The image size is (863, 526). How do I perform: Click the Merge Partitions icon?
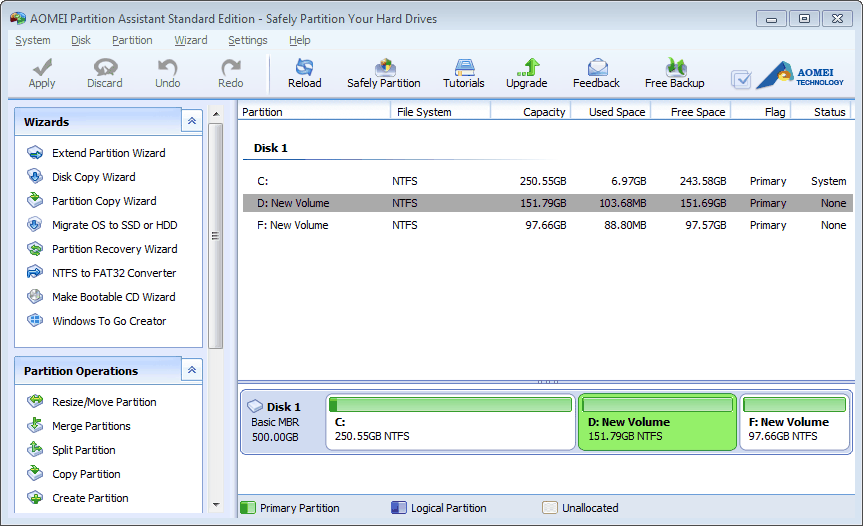tap(35, 425)
